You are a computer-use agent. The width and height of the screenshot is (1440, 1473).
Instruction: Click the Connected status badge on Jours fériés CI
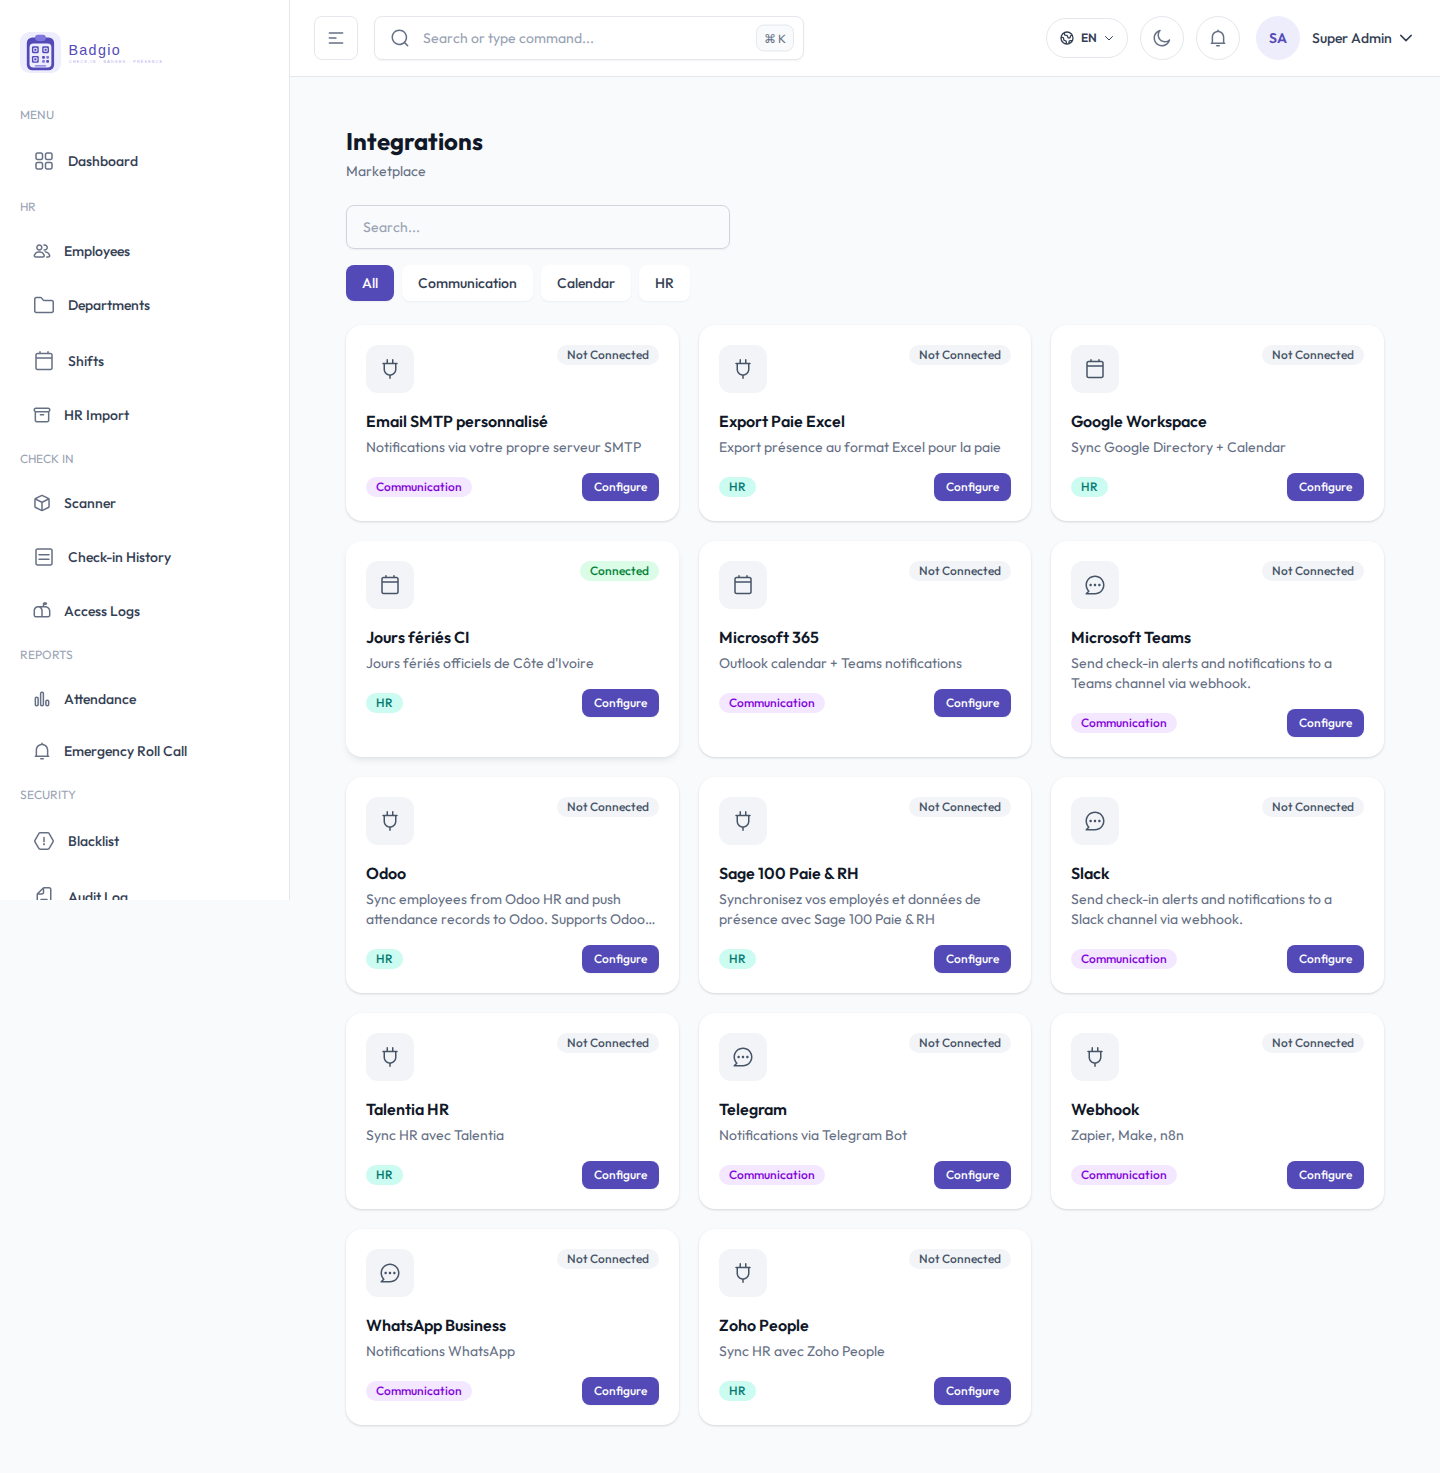619,571
